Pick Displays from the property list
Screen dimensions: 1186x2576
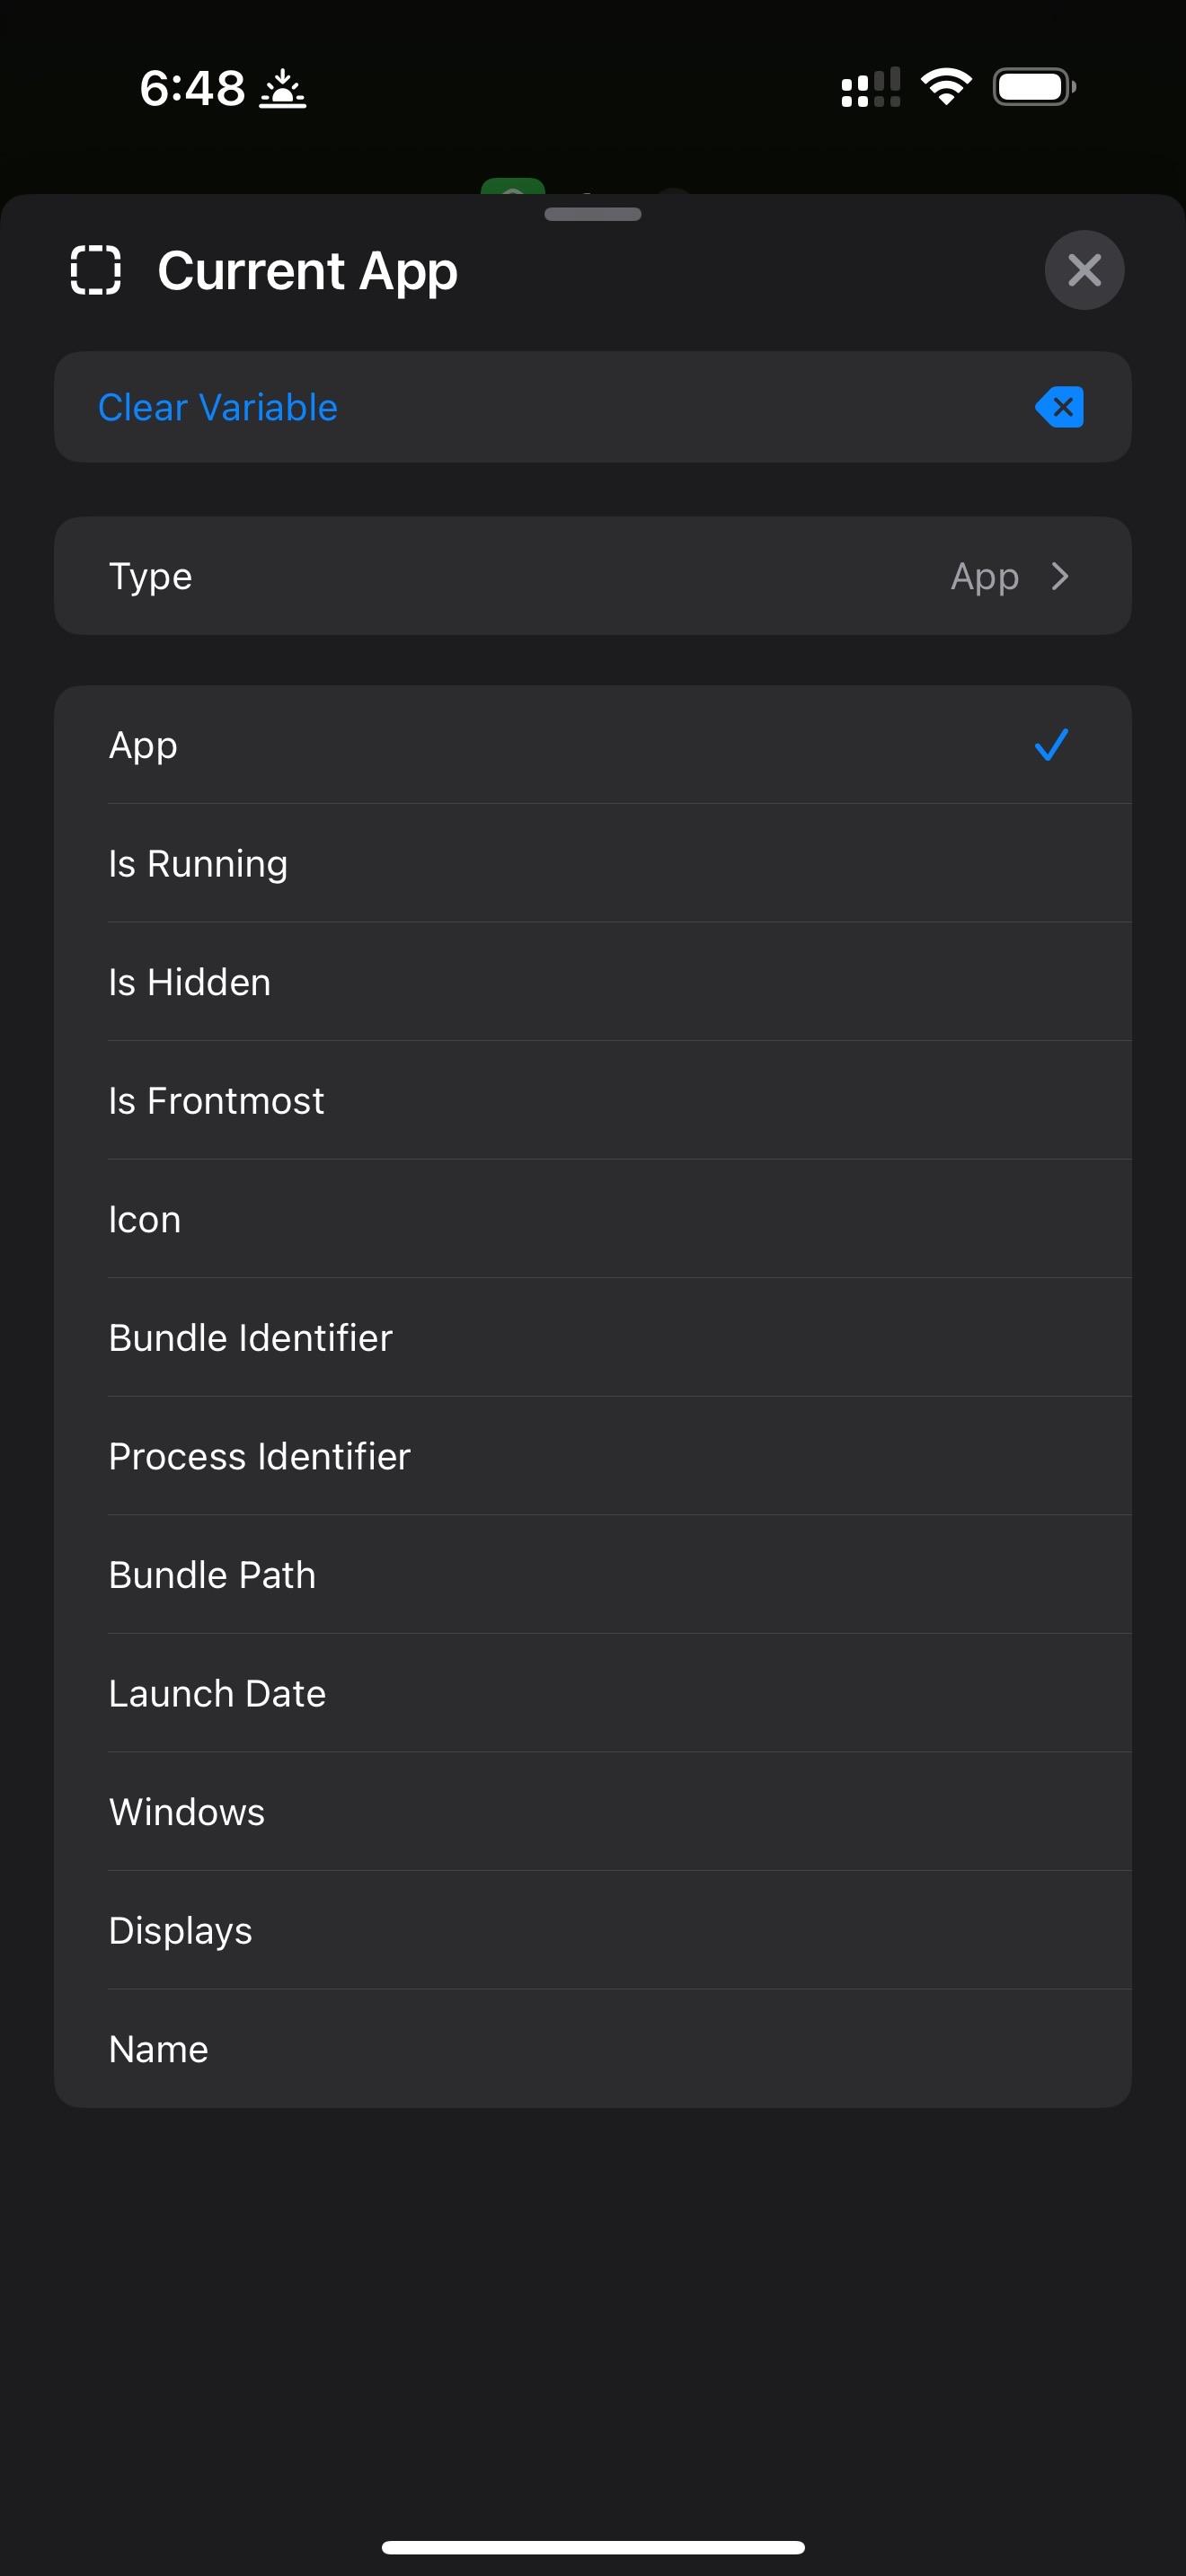(180, 1931)
